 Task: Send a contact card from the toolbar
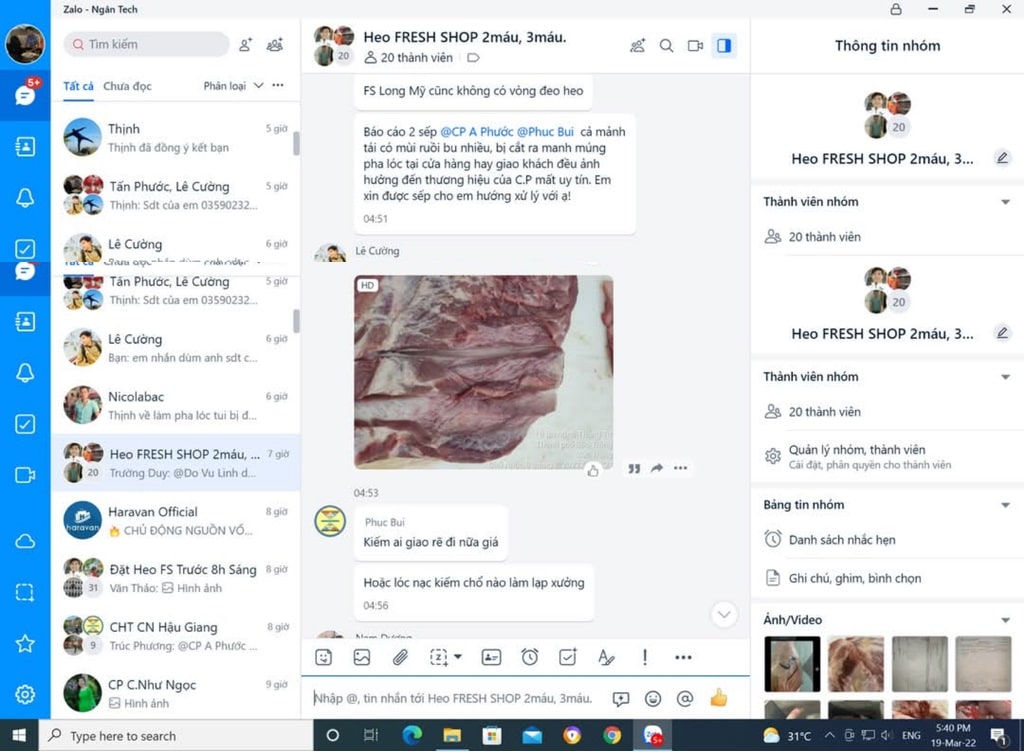(x=491, y=657)
